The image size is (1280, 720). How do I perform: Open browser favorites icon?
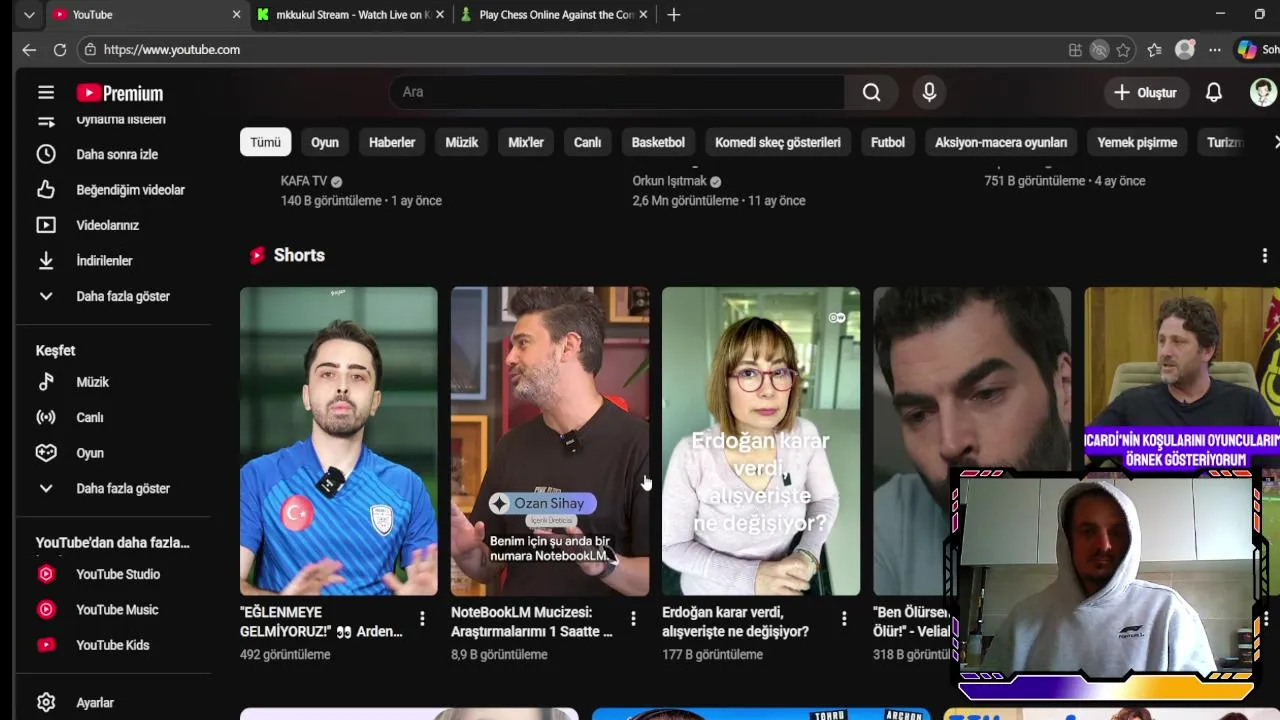pyautogui.click(x=1154, y=50)
